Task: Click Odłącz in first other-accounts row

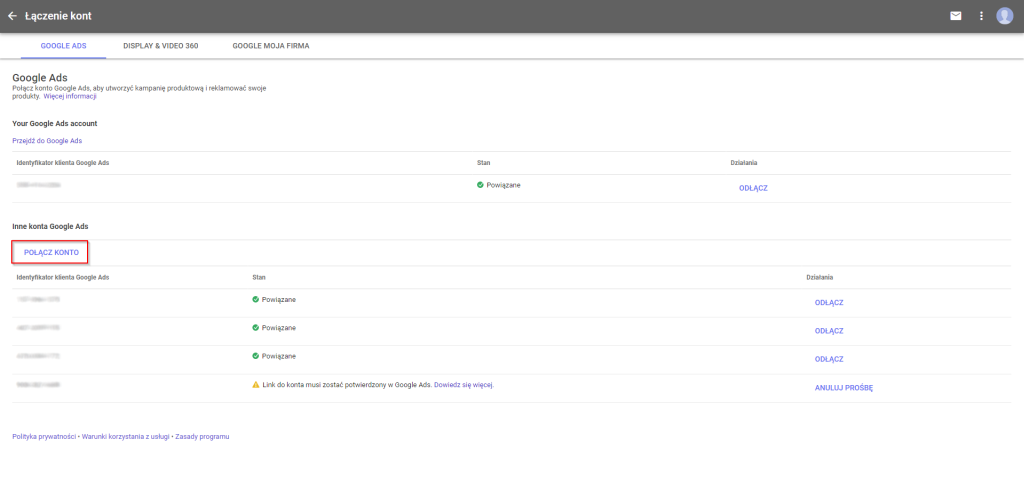Action: [x=829, y=303]
